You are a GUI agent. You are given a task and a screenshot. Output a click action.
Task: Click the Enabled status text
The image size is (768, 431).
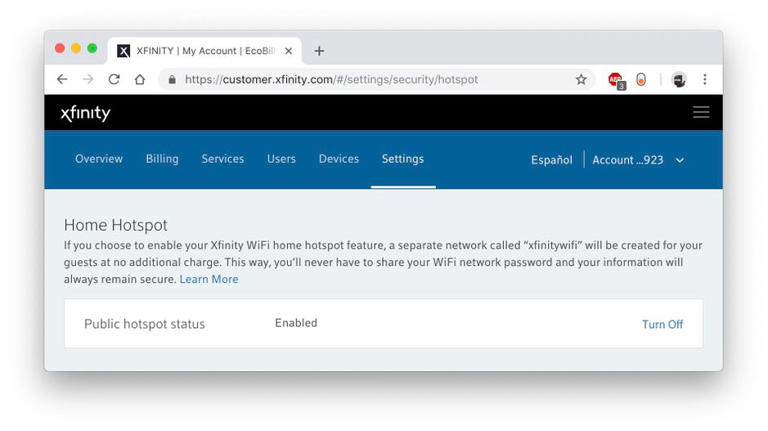point(296,323)
